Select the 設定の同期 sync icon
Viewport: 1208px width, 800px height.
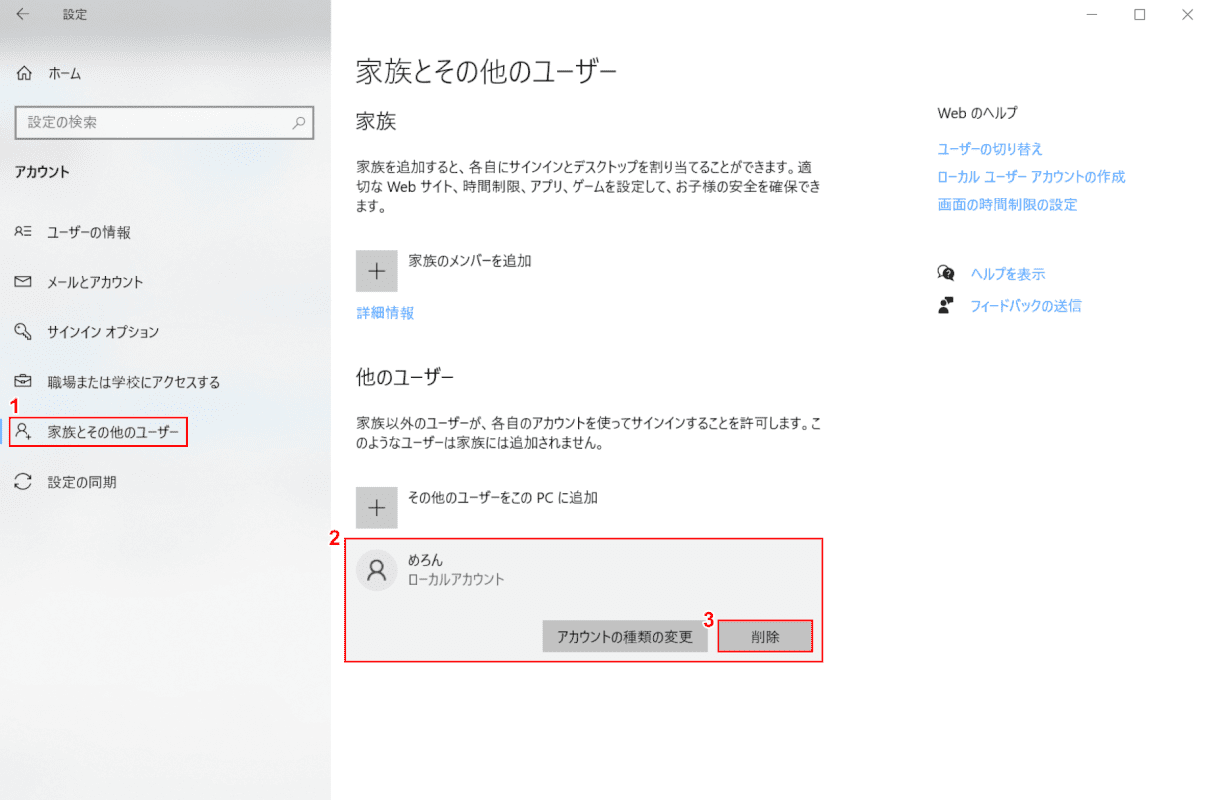tap(24, 482)
